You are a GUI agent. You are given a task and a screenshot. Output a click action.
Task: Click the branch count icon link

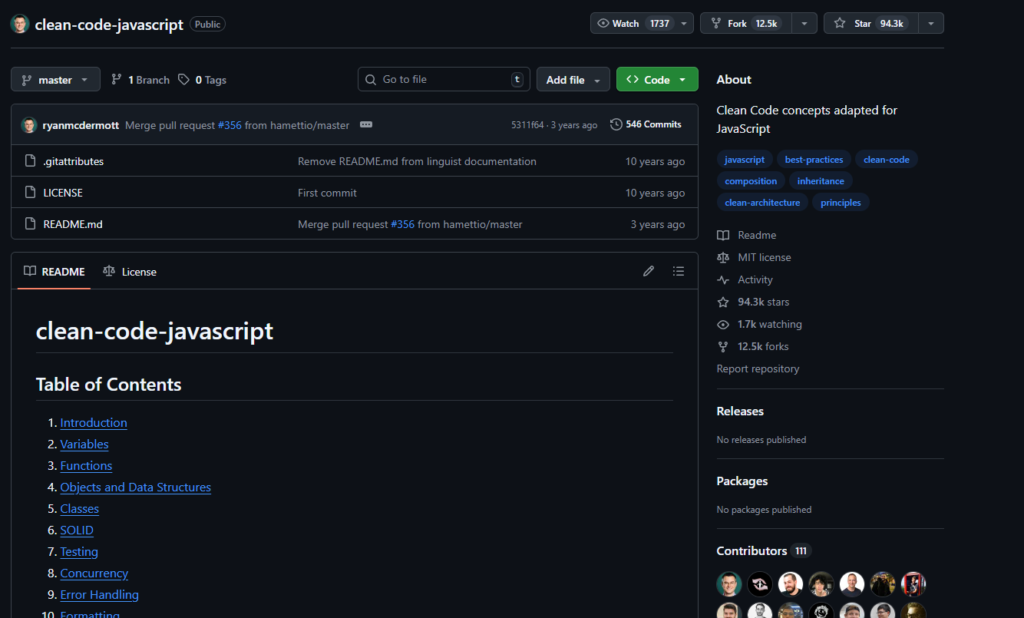117,80
